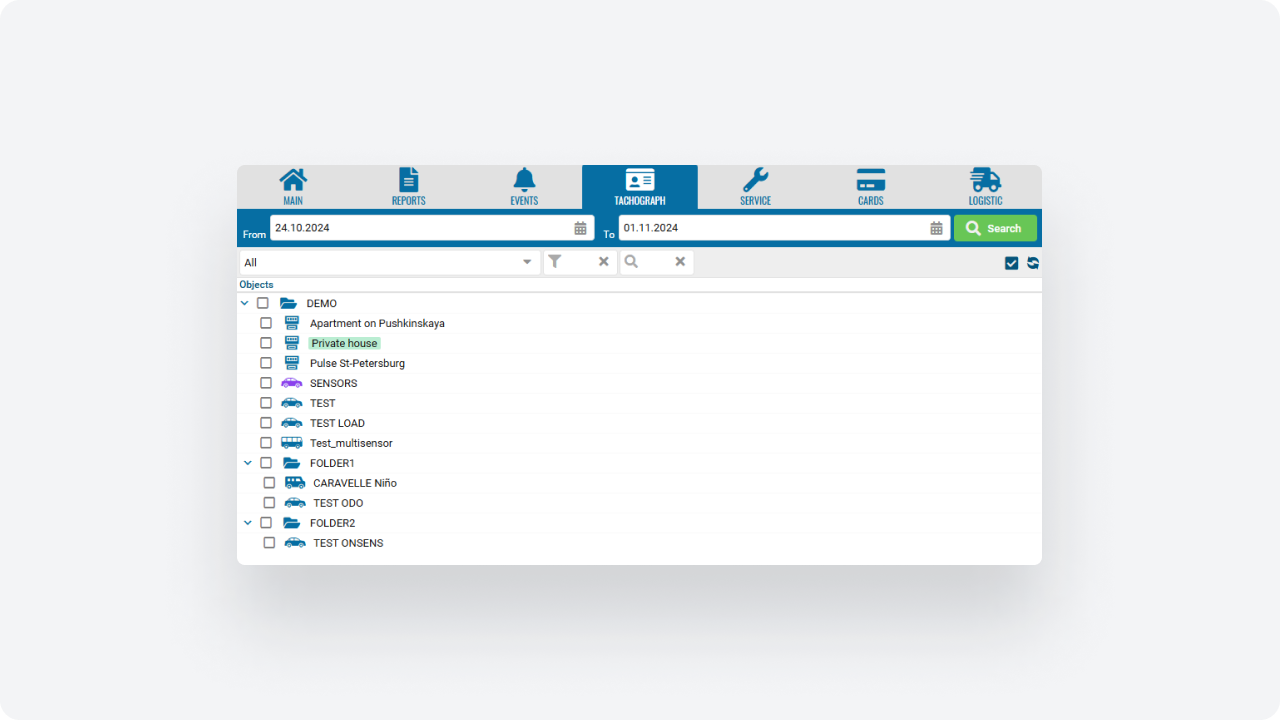Clear the search field with X
Viewport: 1280px width, 720px height.
(680, 262)
